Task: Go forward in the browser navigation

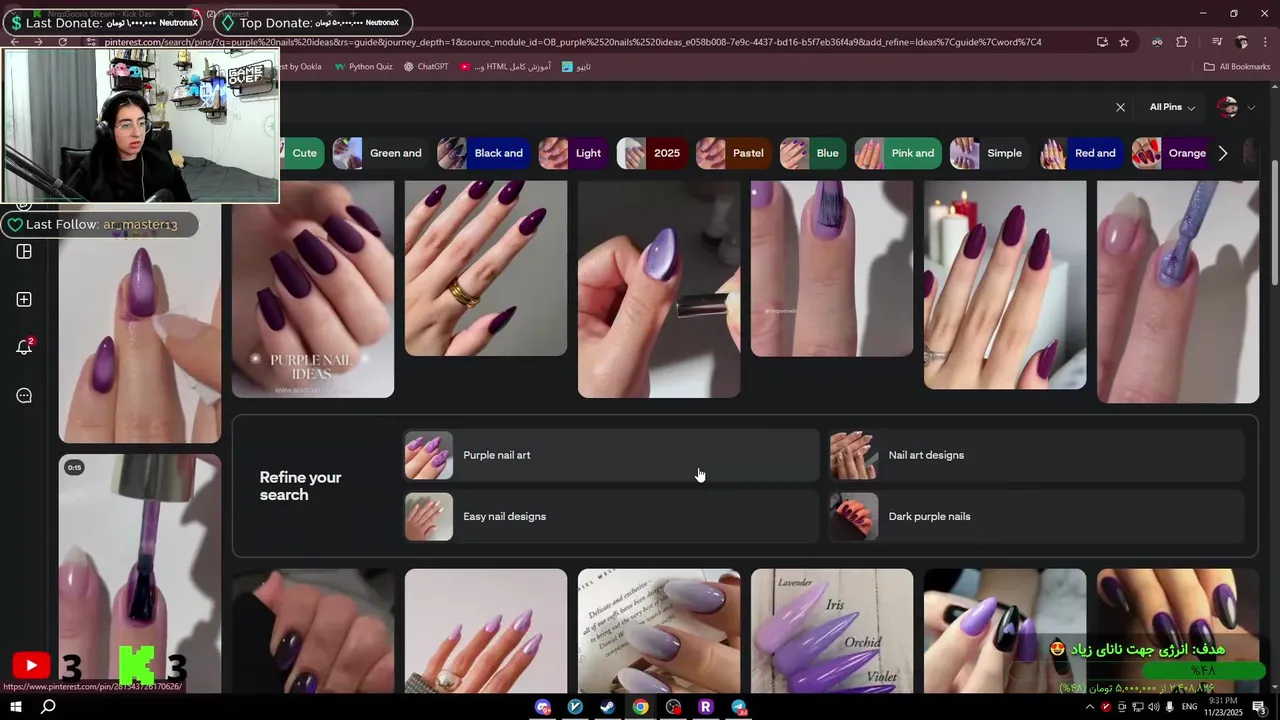Action: pyautogui.click(x=38, y=42)
